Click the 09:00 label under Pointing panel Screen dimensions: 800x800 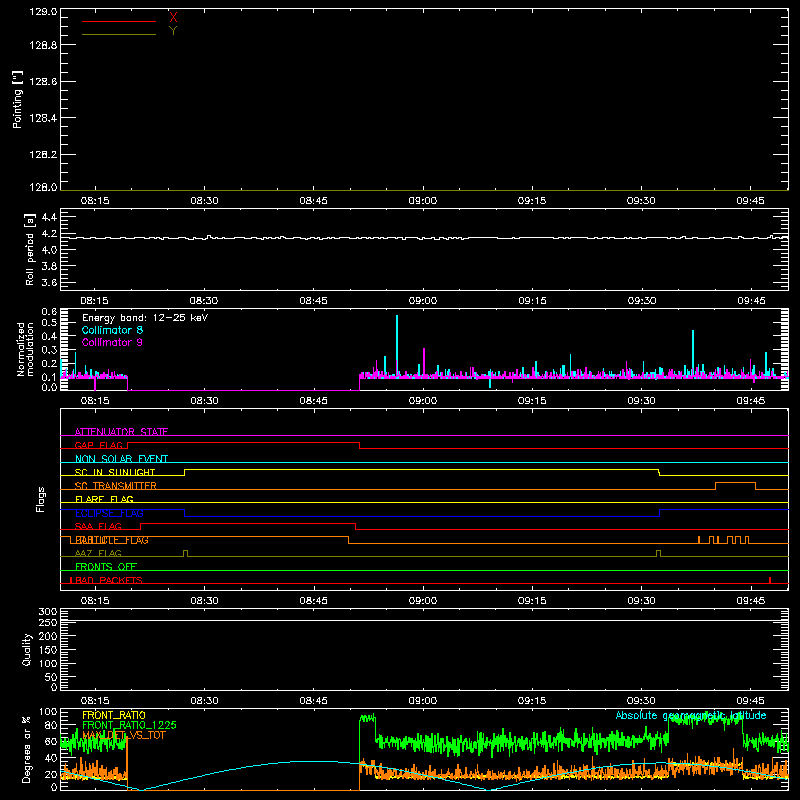[x=422, y=201]
